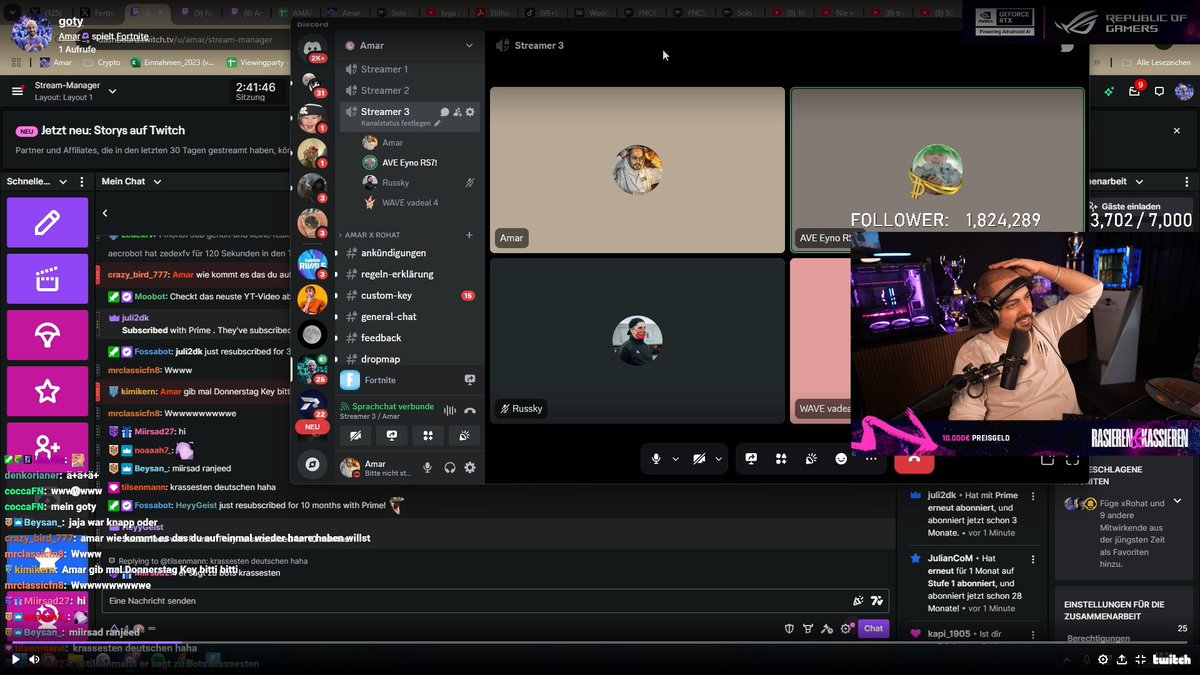Screen dimensions: 1200x675
Task: Expand Schnelle... quick actions panel dropdown
Action: pos(63,182)
